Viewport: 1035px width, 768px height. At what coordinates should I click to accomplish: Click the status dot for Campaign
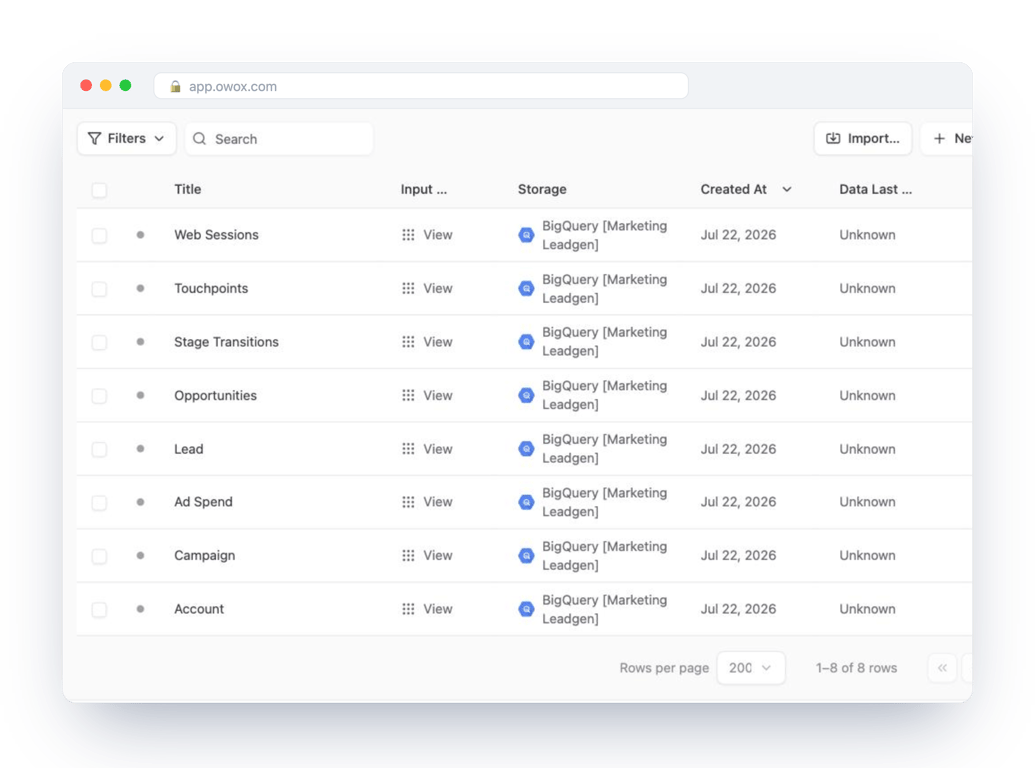click(140, 556)
